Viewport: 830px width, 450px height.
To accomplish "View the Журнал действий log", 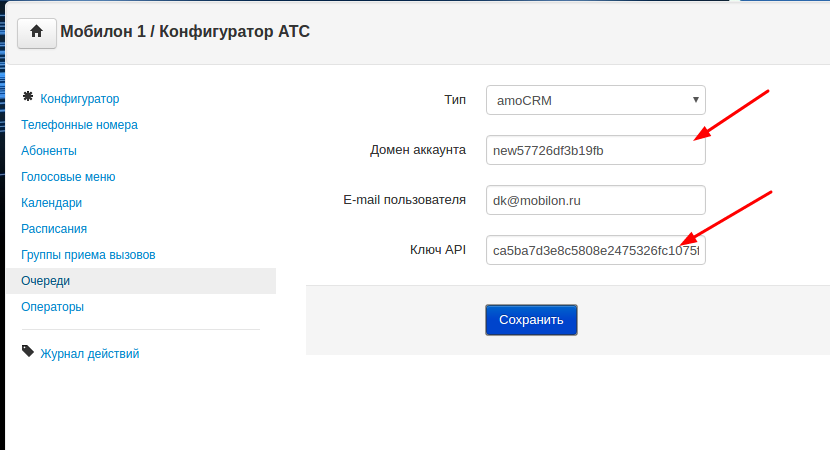I will (x=90, y=354).
